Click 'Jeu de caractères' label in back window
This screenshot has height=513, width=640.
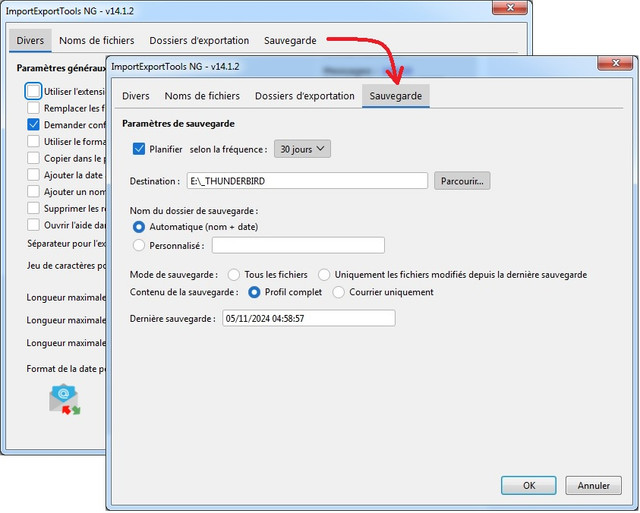(x=66, y=266)
